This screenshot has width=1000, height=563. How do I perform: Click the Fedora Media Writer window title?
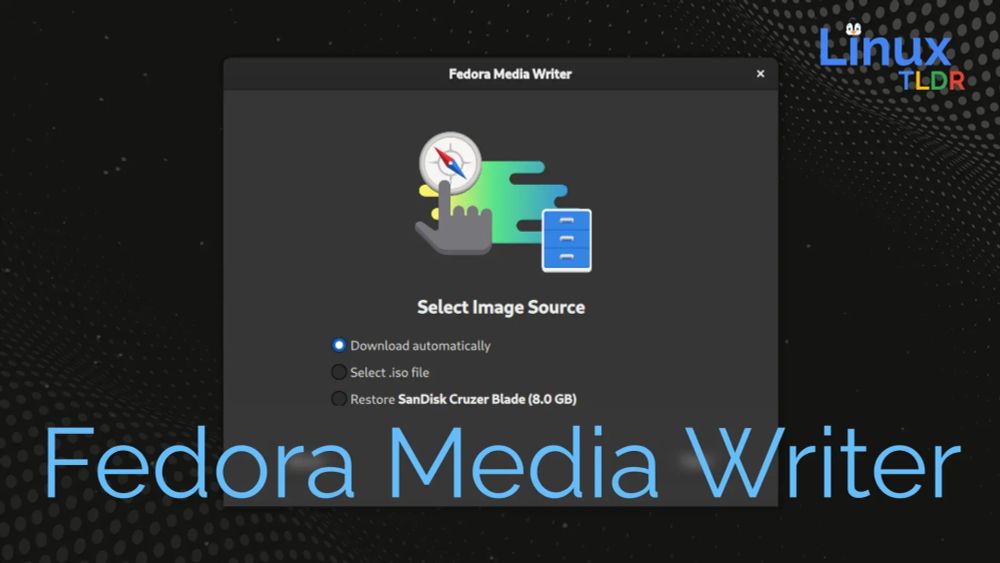point(510,74)
